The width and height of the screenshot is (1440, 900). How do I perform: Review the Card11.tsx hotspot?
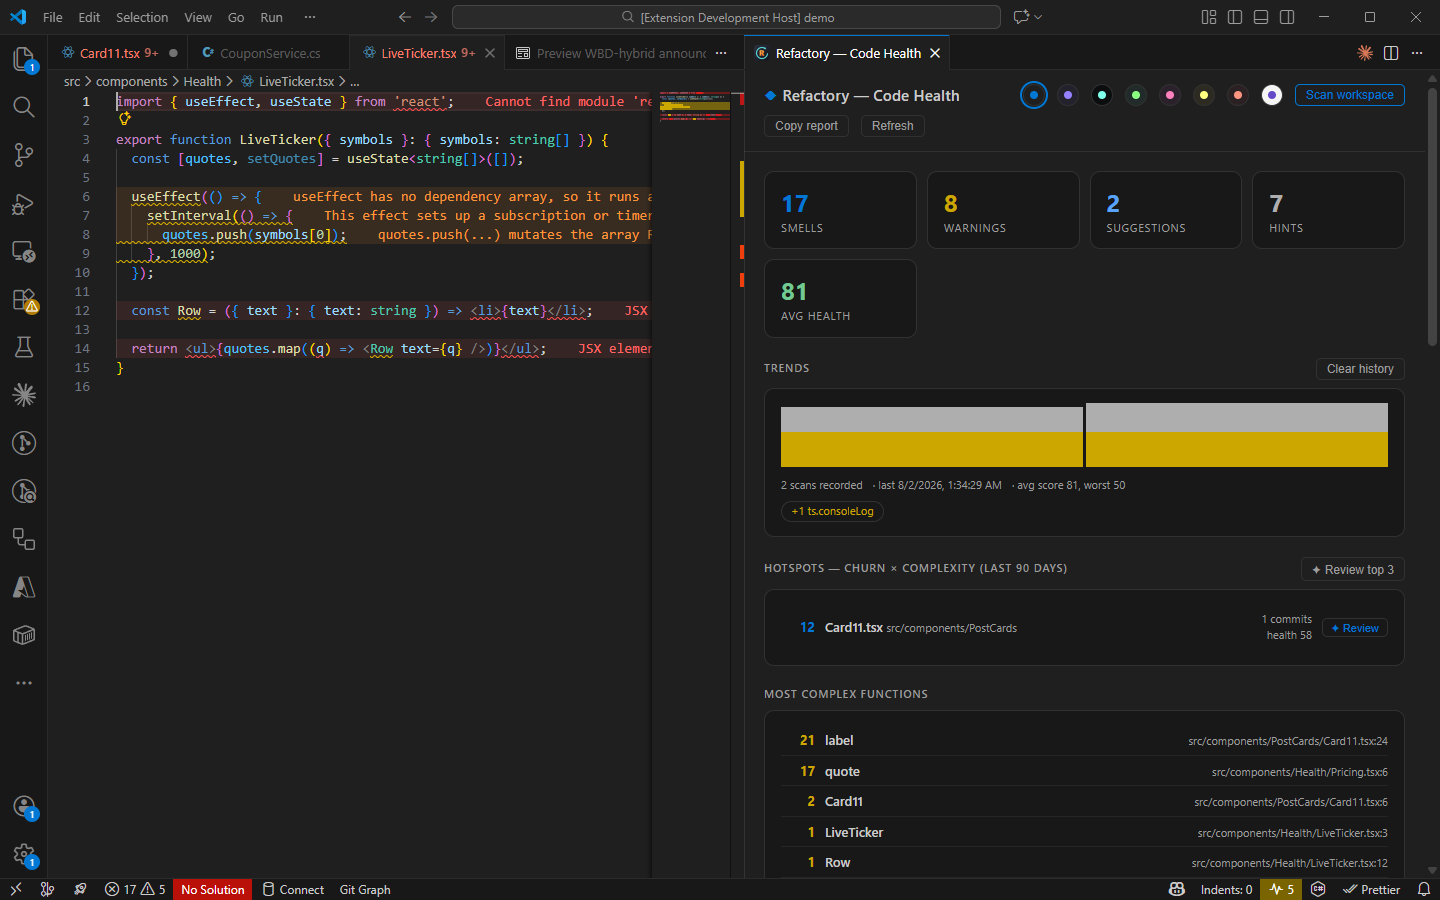click(1355, 628)
